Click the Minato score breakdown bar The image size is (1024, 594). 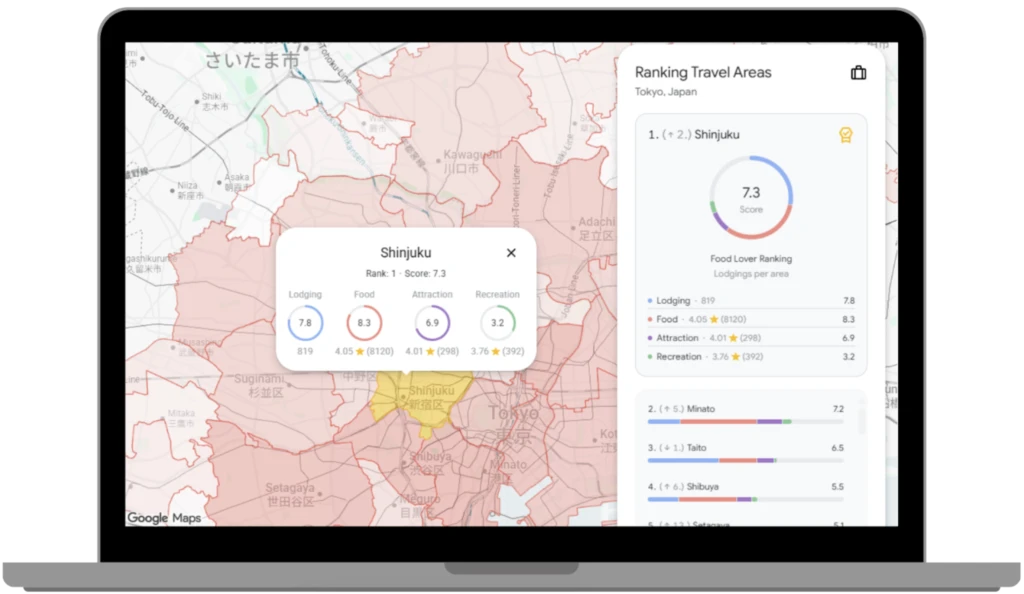(x=745, y=421)
